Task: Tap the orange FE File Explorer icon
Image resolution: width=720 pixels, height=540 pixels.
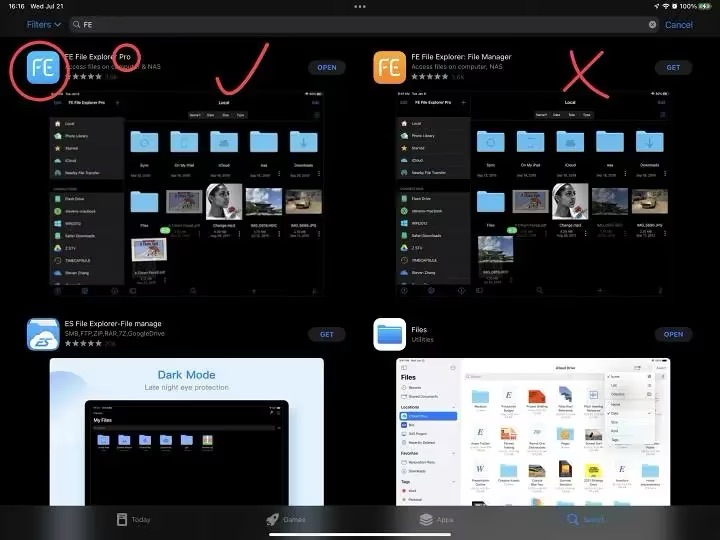Action: coord(390,68)
